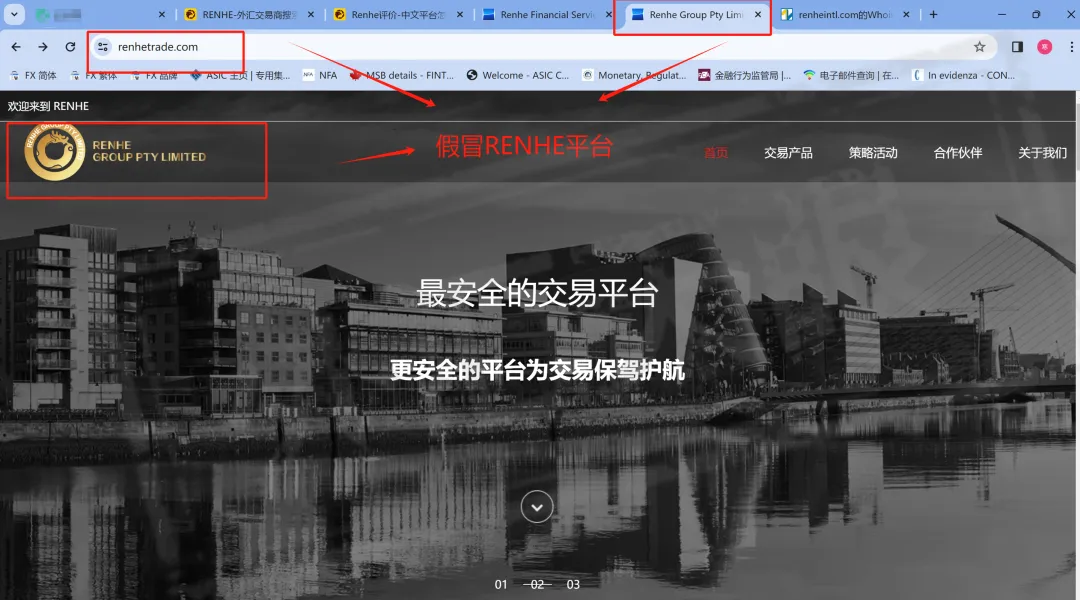Open the tab search dropdown arrow

tap(14, 14)
